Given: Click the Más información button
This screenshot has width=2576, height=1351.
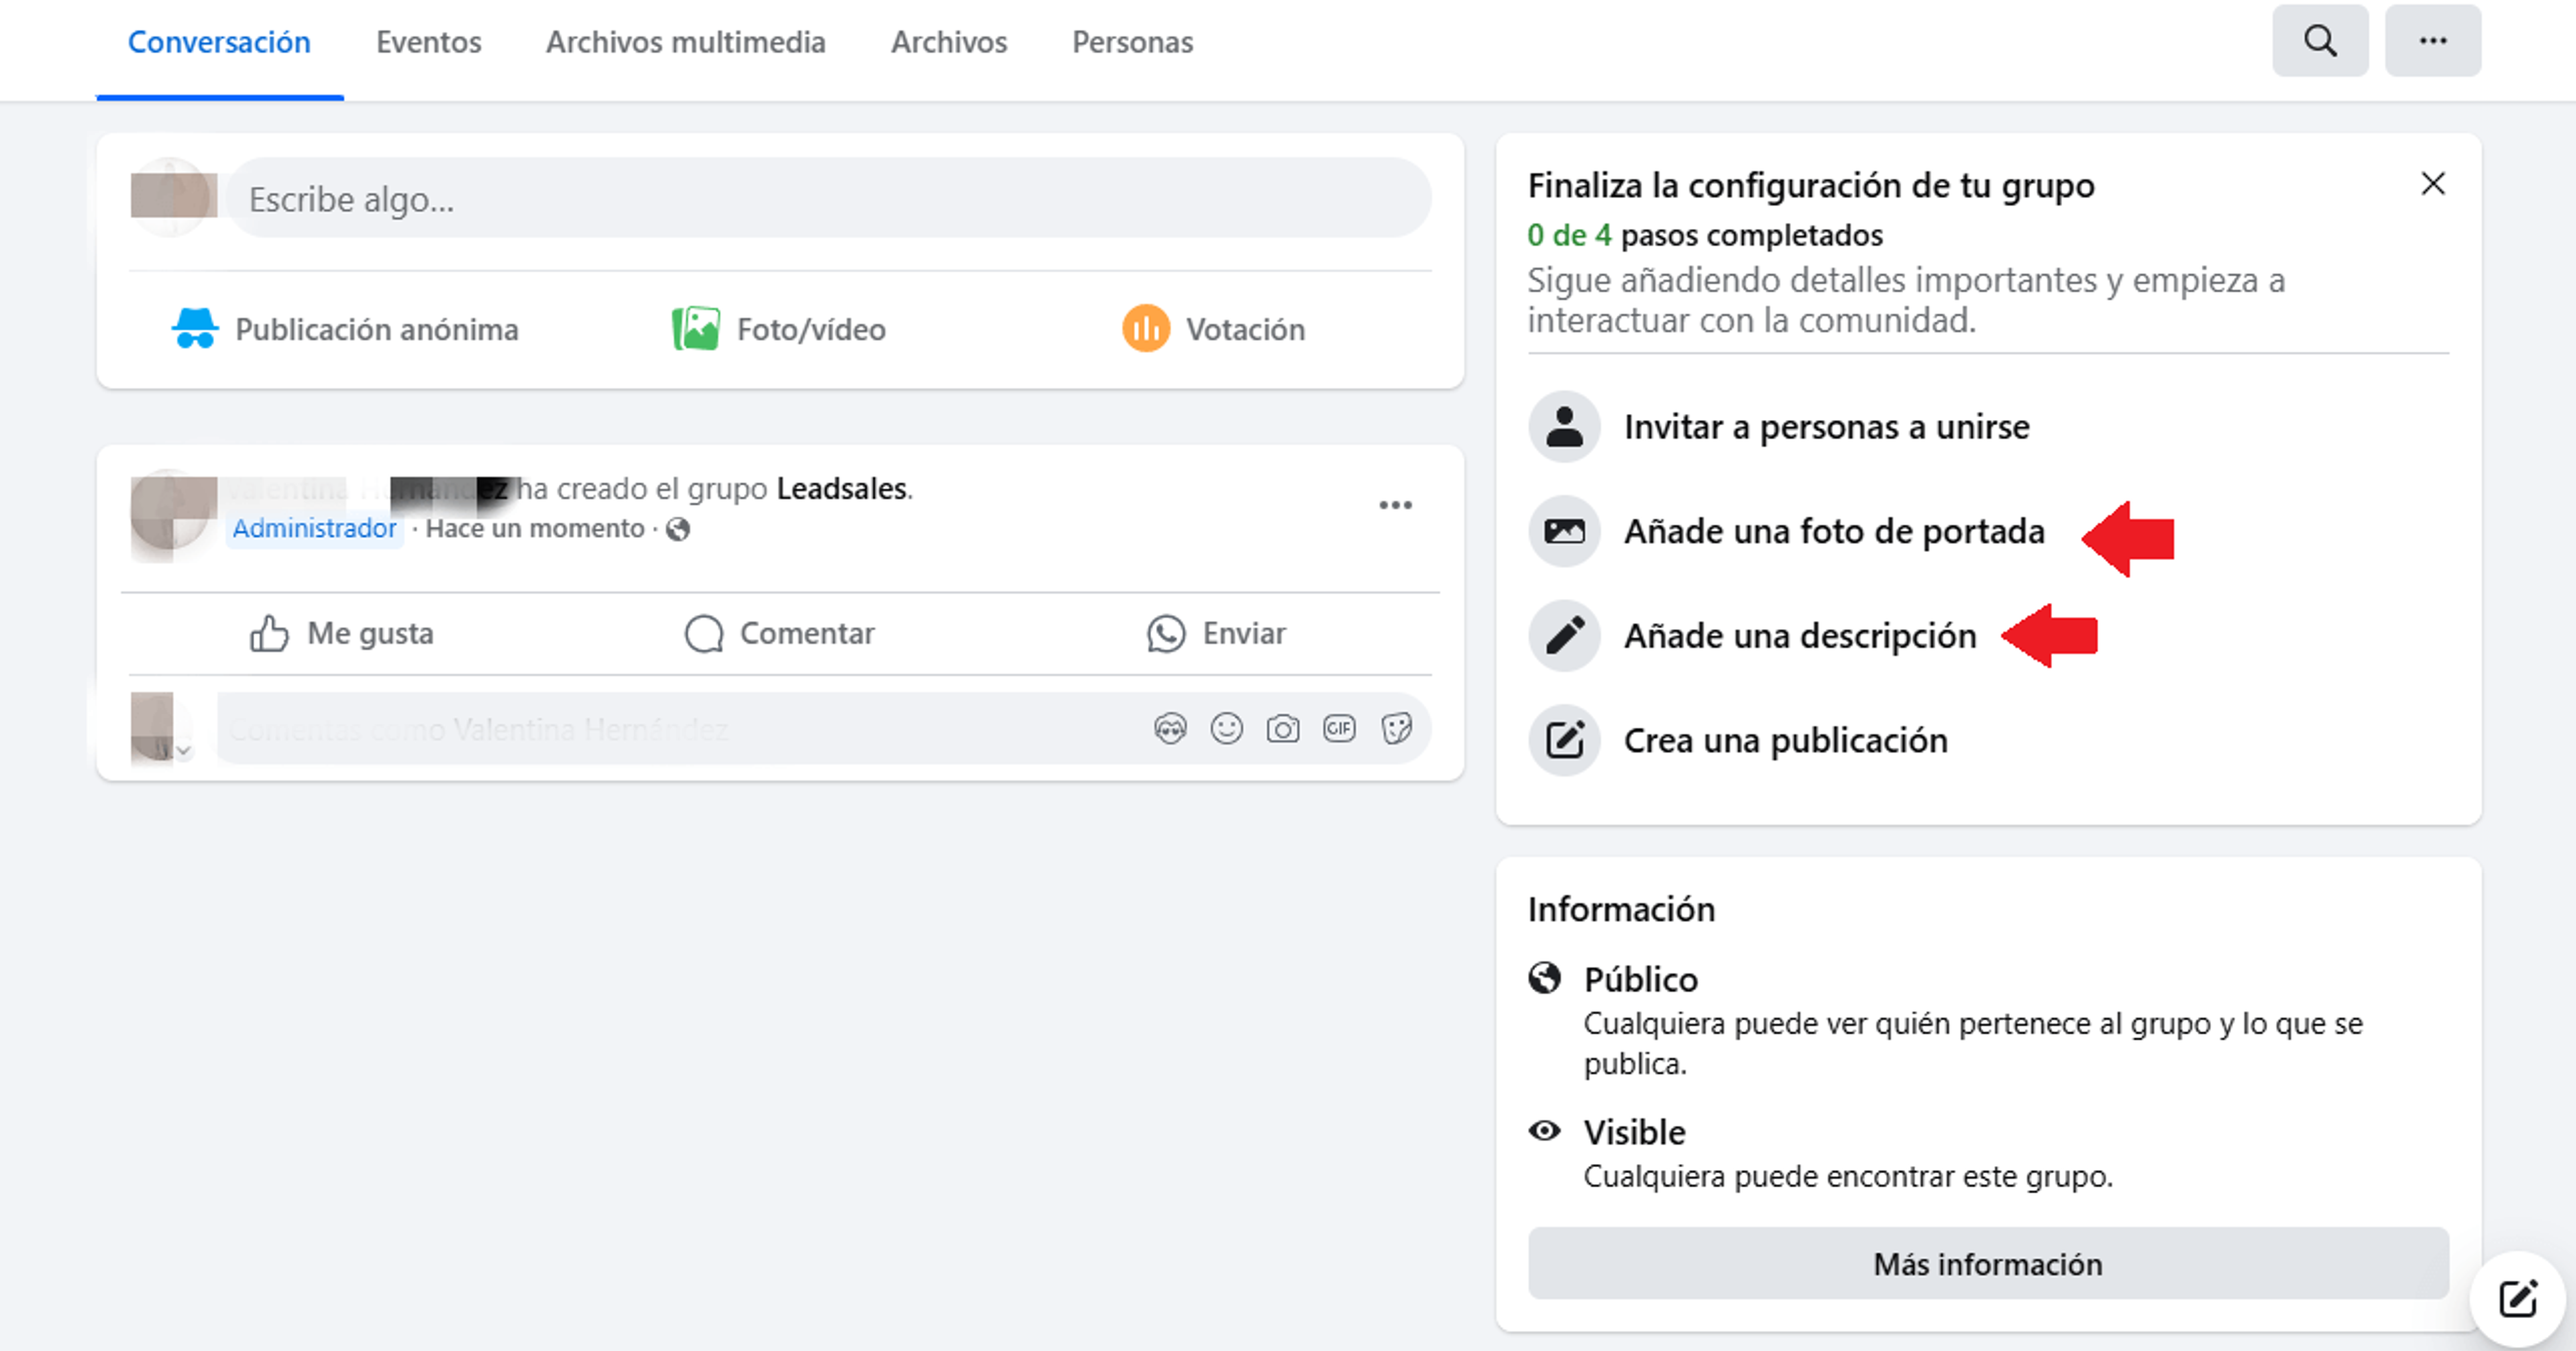Looking at the screenshot, I should [1987, 1264].
